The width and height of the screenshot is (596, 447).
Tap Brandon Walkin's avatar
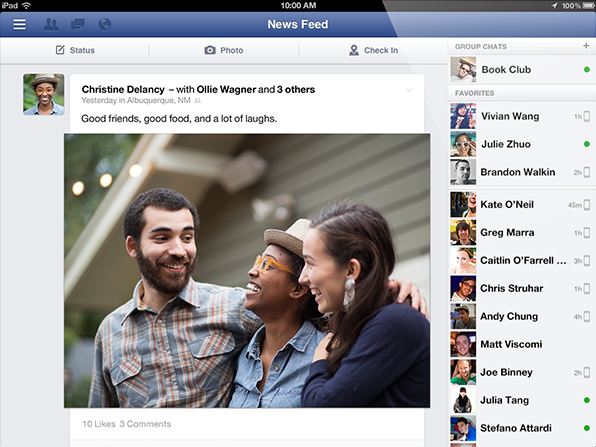(463, 172)
